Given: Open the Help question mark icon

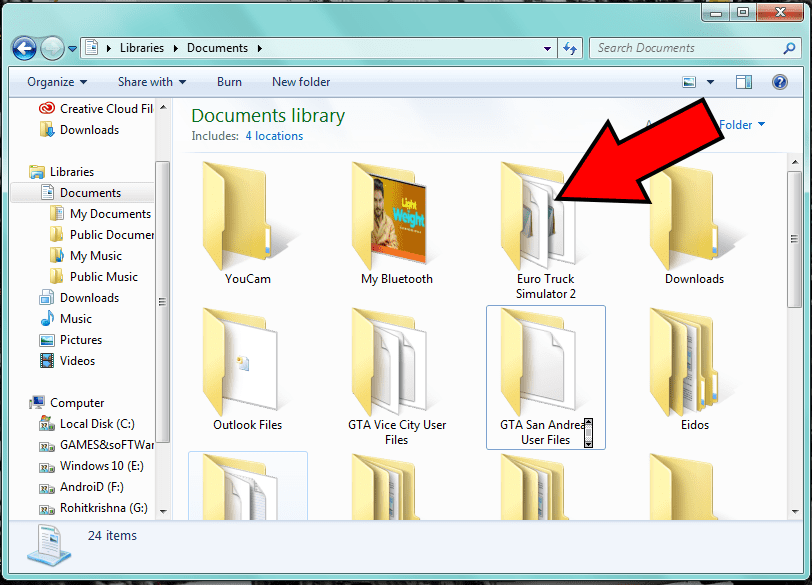Looking at the screenshot, I should point(779,82).
